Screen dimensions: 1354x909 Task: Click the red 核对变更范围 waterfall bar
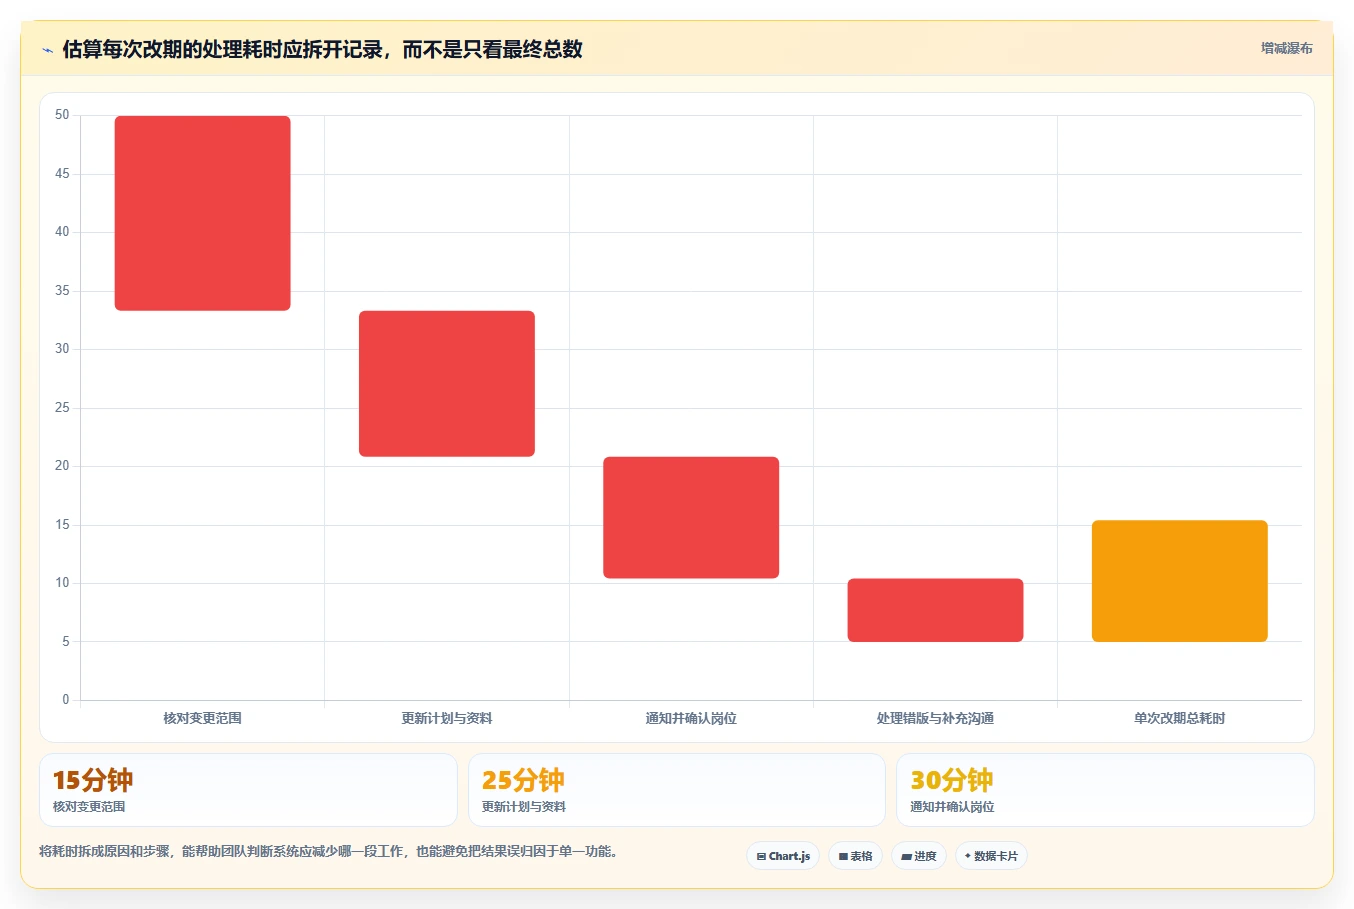pos(203,213)
